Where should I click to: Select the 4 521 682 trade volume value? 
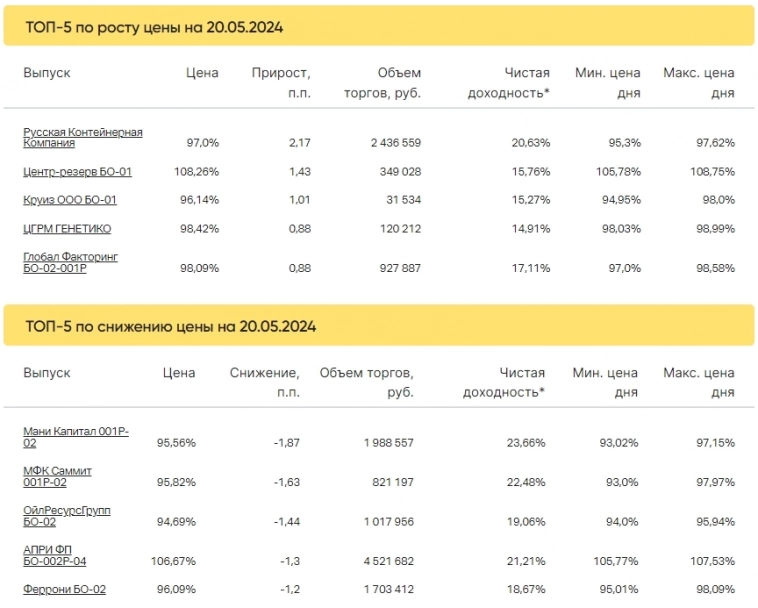(x=381, y=562)
